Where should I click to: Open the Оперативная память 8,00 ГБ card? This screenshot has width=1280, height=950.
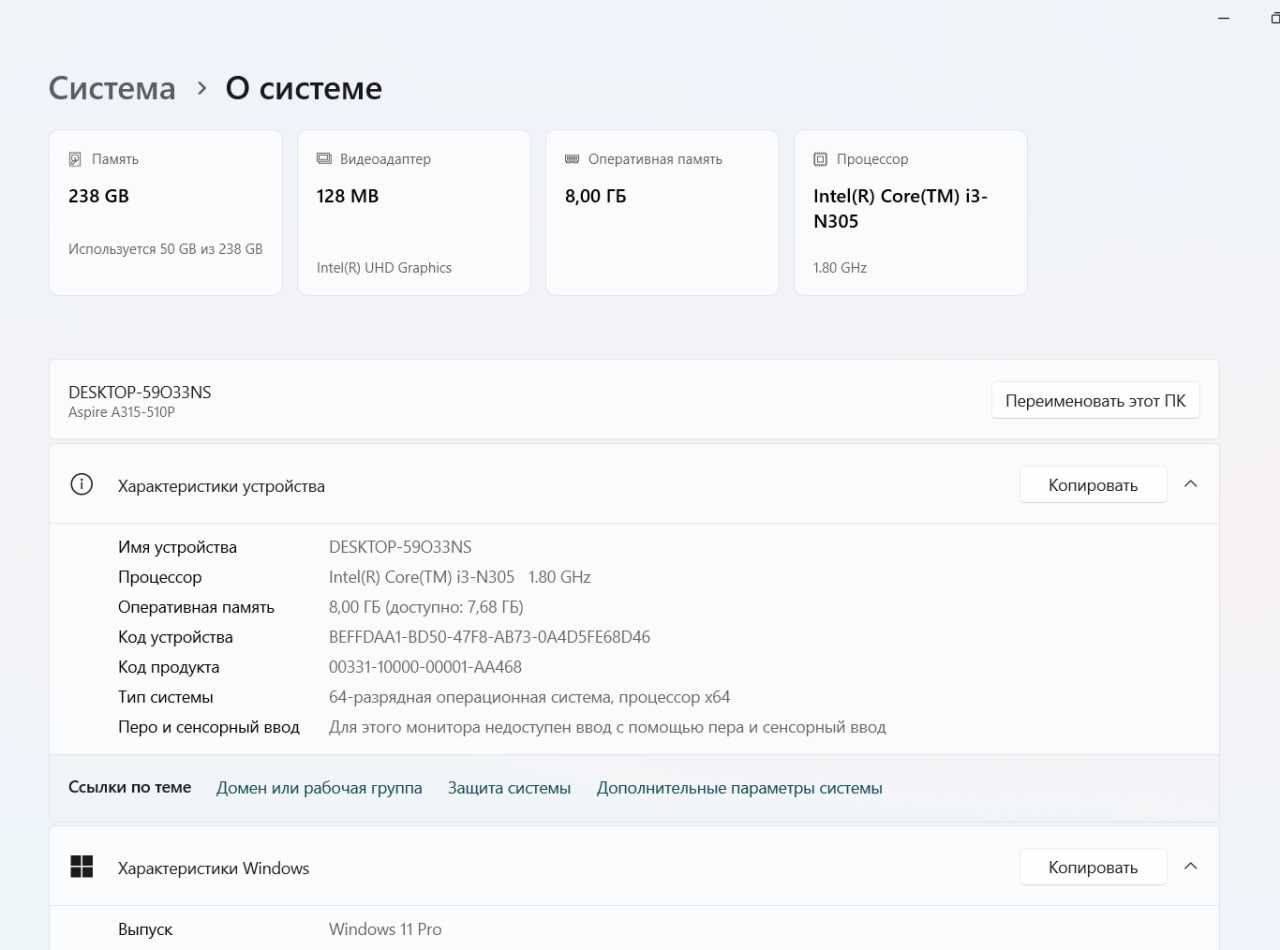pos(662,212)
